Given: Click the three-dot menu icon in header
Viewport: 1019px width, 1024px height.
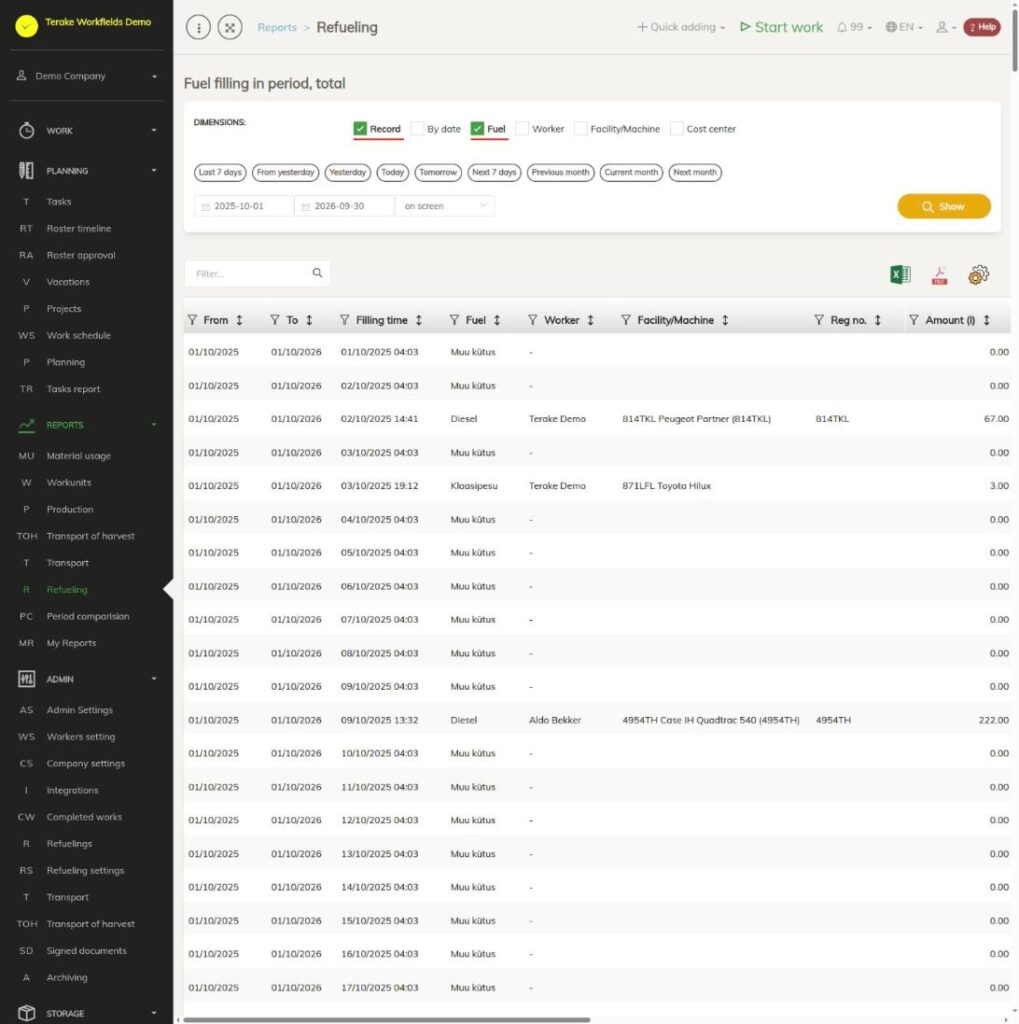Looking at the screenshot, I should (199, 27).
